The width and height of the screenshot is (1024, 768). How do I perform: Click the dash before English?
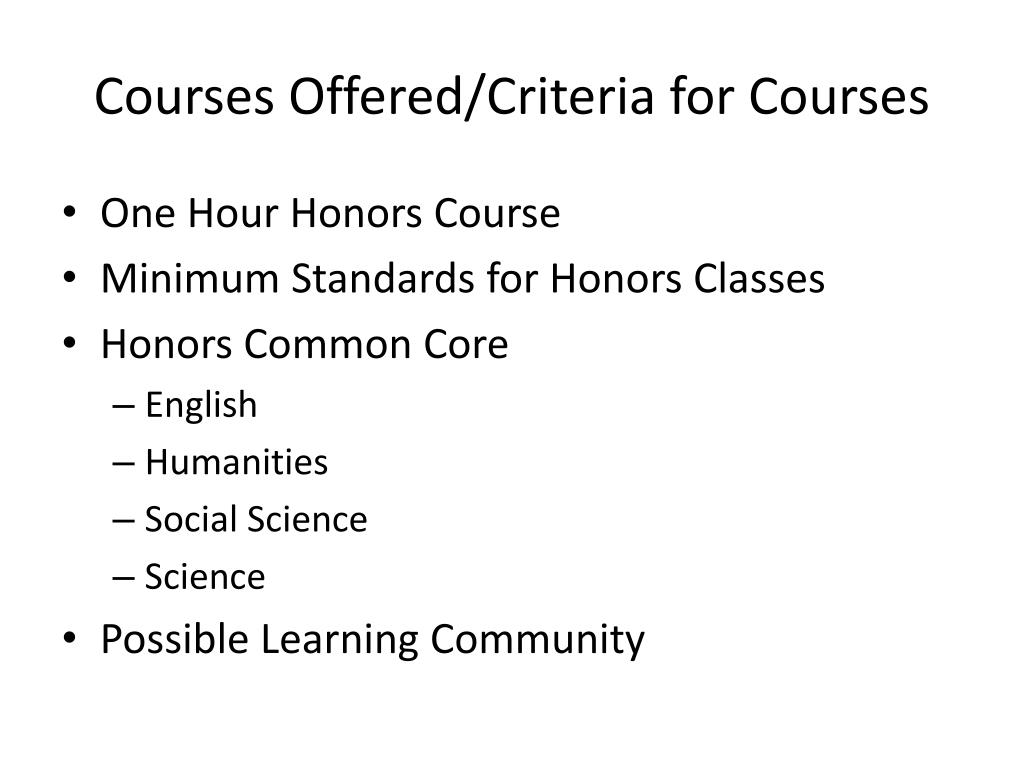click(123, 407)
